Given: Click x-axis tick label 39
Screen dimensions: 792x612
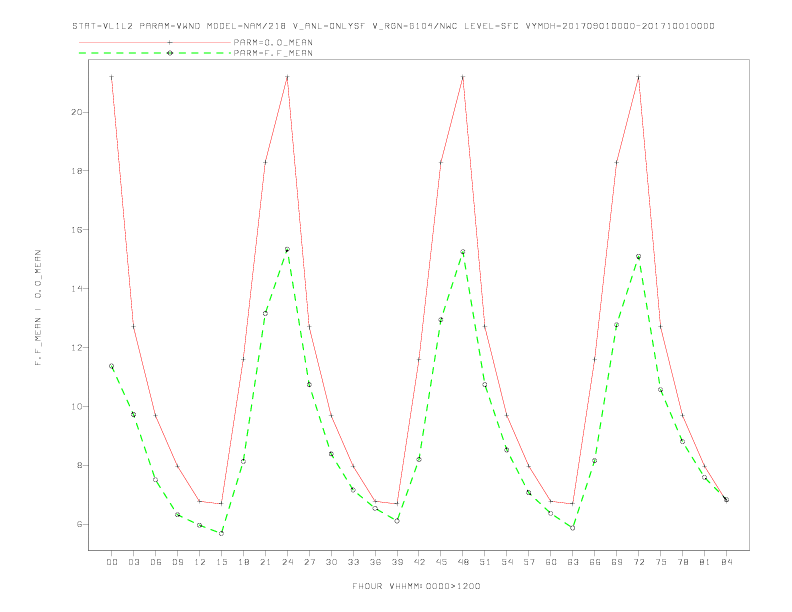Looking at the screenshot, I should point(397,562).
